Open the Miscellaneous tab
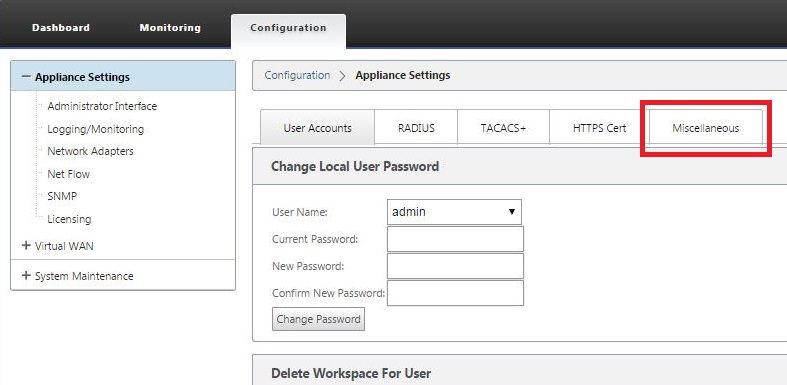 [x=706, y=128]
